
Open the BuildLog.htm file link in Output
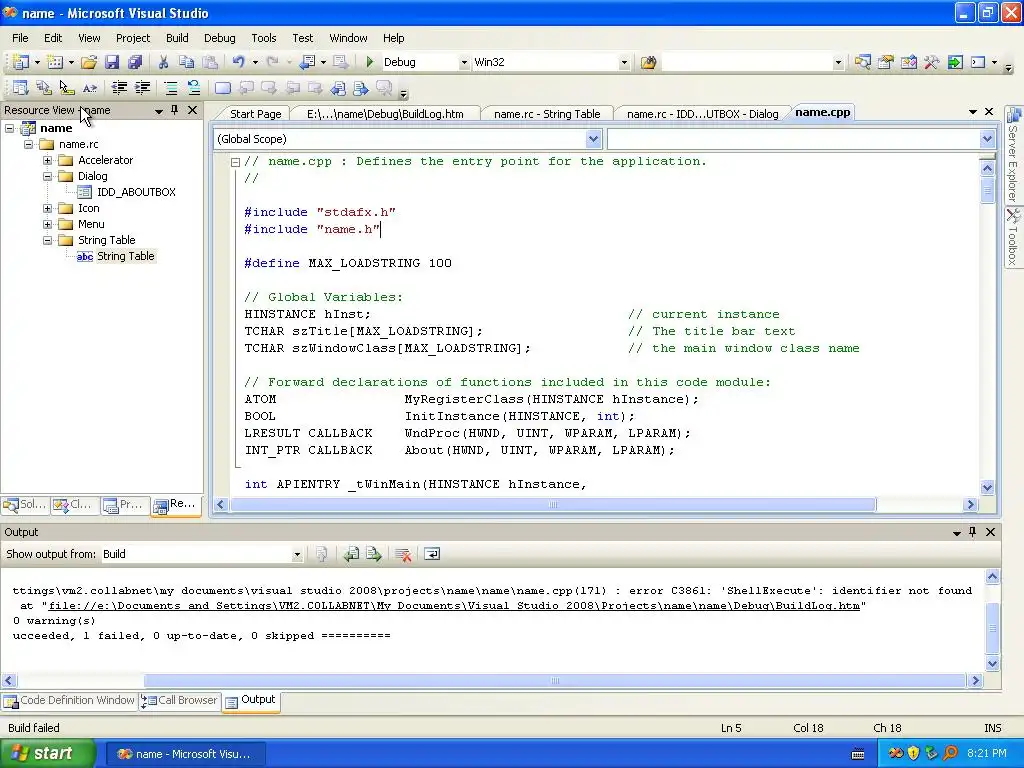point(454,605)
